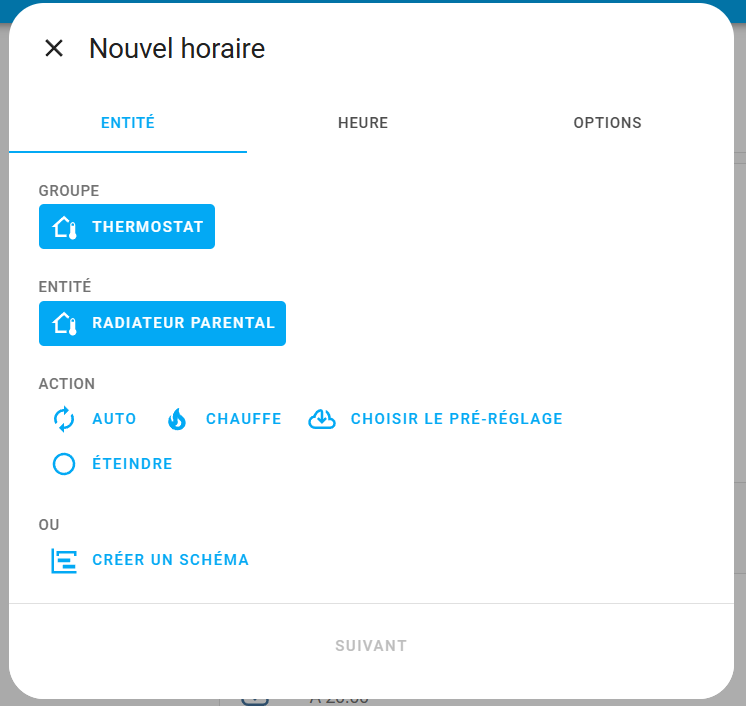
Task: Click the Auto circular arrows icon
Action: [x=64, y=419]
